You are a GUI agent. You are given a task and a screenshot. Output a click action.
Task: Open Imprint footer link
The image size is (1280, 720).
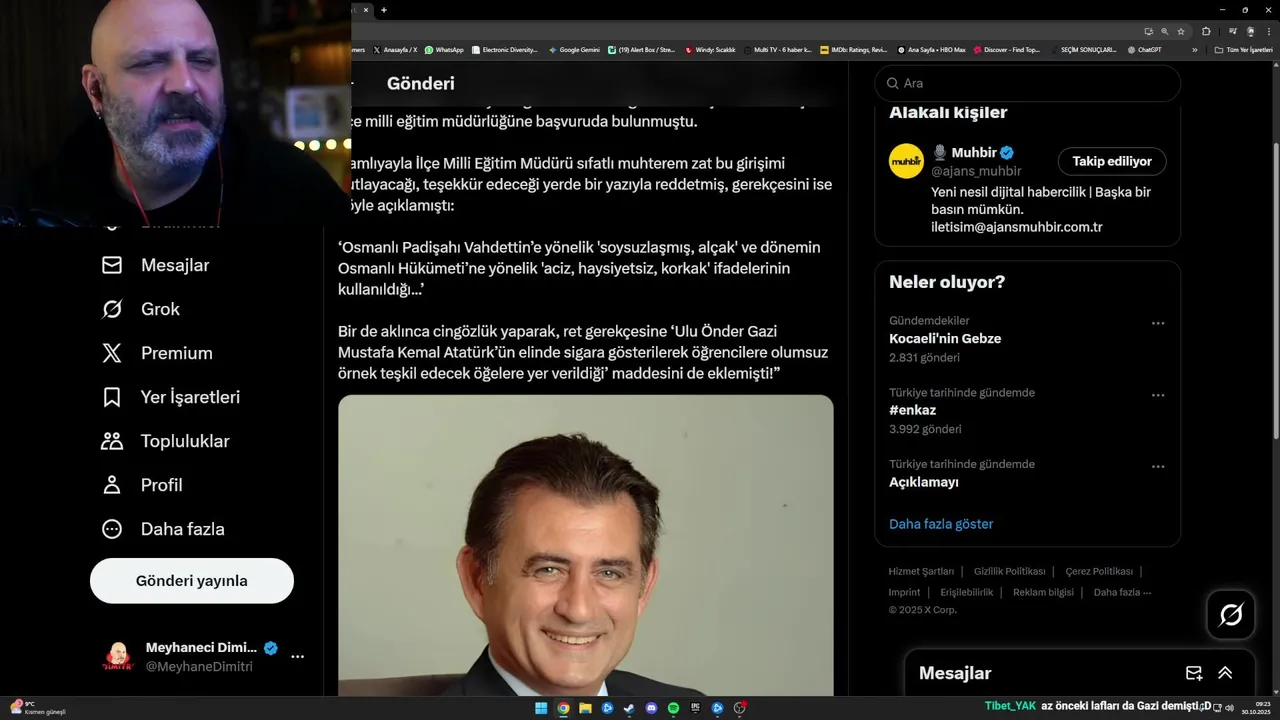[x=904, y=592]
